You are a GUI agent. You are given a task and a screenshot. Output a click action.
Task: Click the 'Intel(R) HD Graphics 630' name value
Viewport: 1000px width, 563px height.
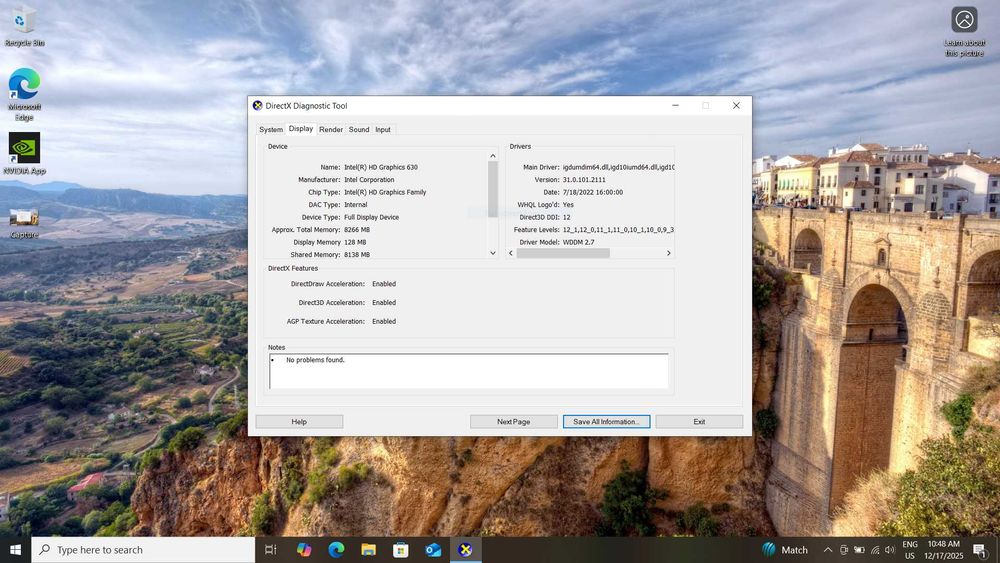[381, 167]
